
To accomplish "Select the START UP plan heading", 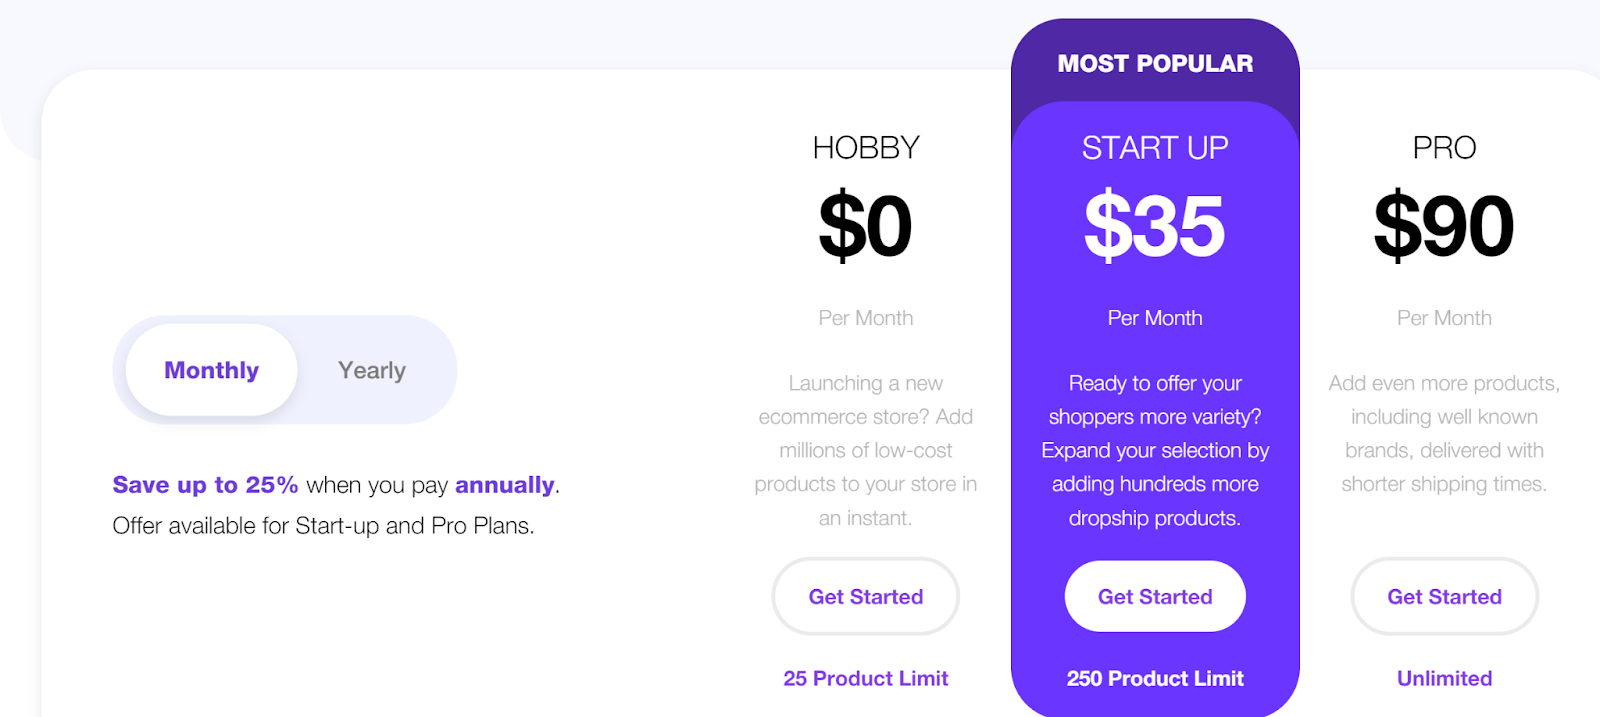I will click(x=1154, y=147).
